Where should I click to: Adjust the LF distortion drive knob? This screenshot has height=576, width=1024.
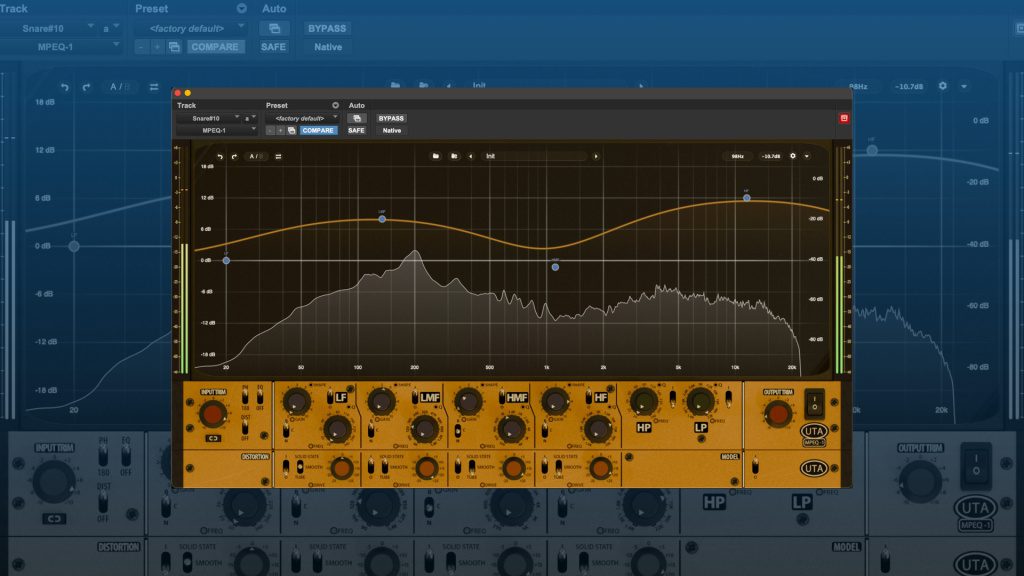(341, 468)
